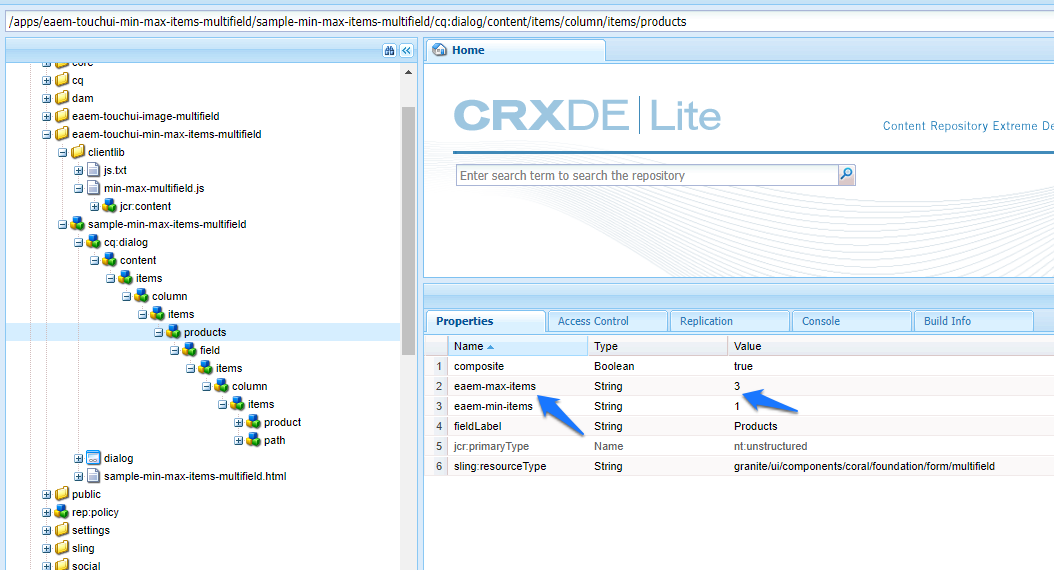Click the content node icon

110,260
